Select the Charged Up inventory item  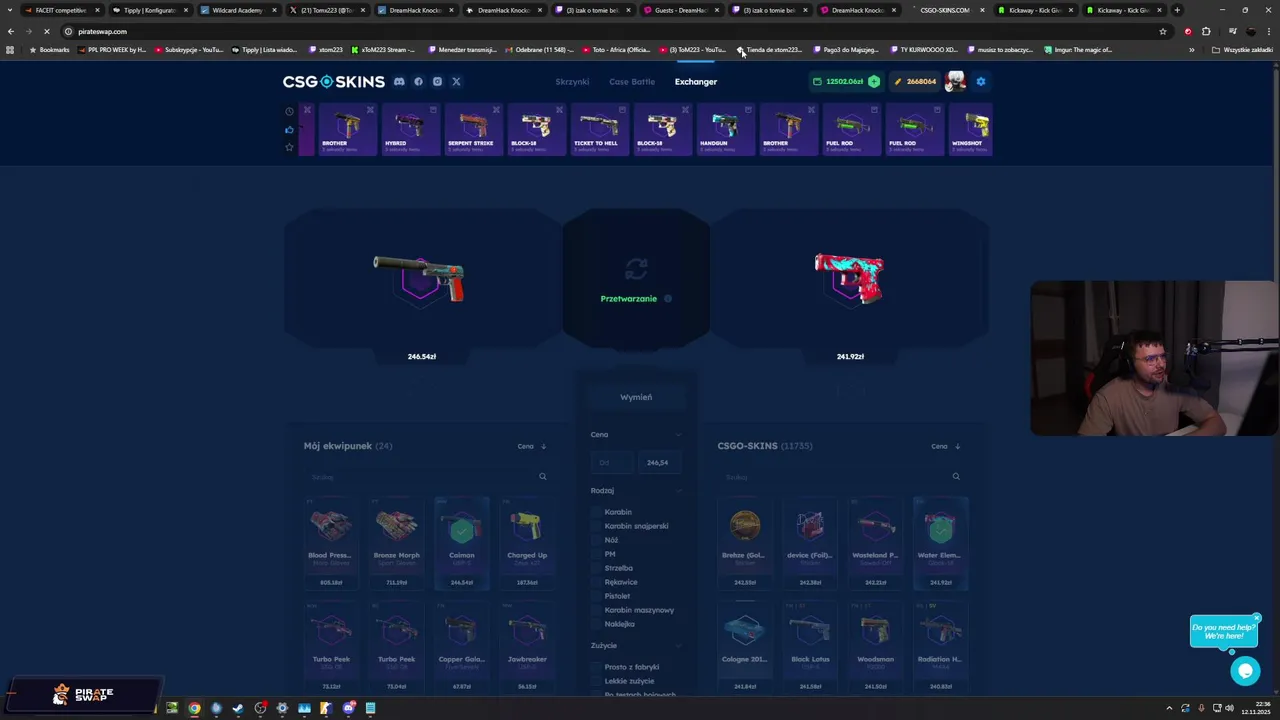click(527, 542)
